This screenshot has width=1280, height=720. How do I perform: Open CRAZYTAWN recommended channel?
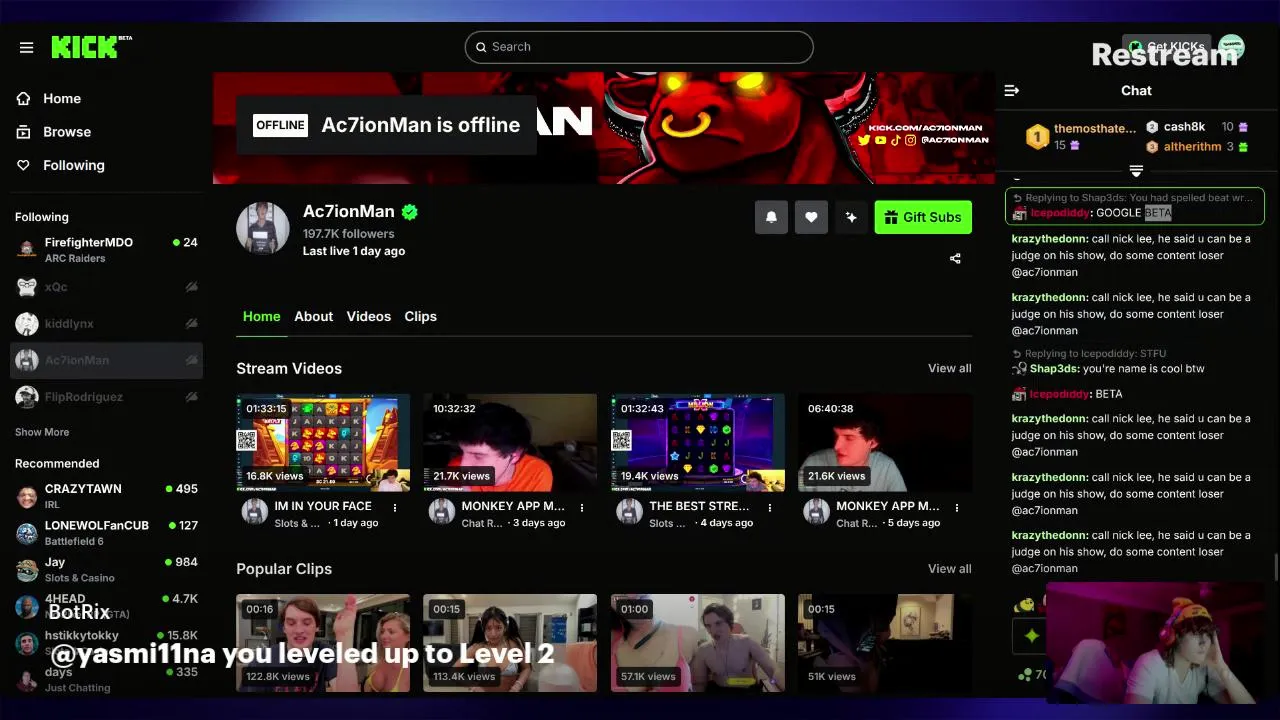tap(107, 496)
